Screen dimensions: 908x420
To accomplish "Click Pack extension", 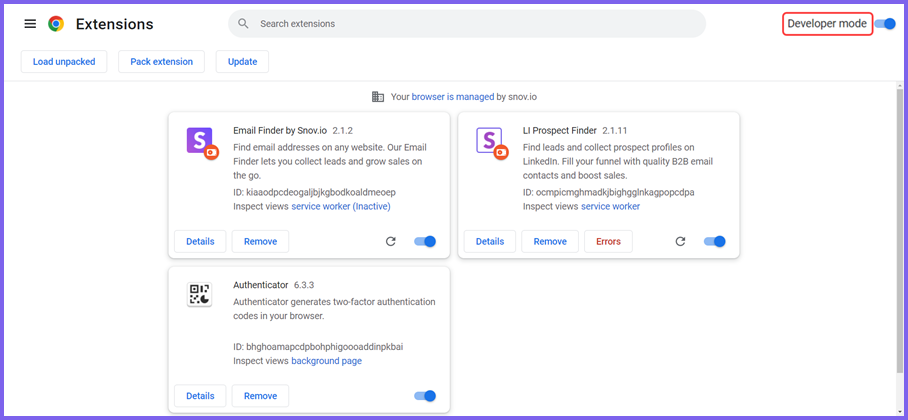I will (x=162, y=61).
